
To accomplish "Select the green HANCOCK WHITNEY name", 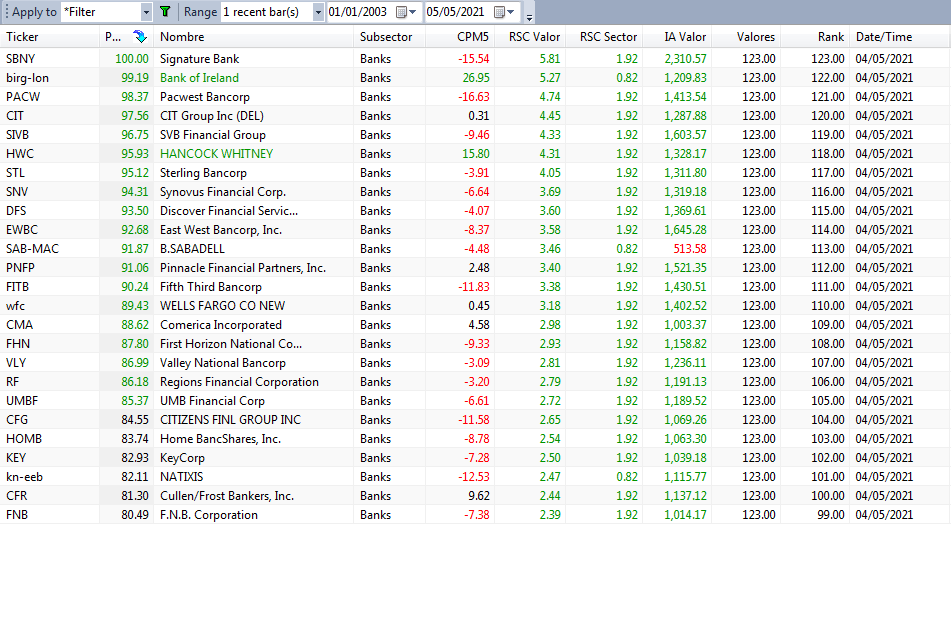I will [x=217, y=153].
